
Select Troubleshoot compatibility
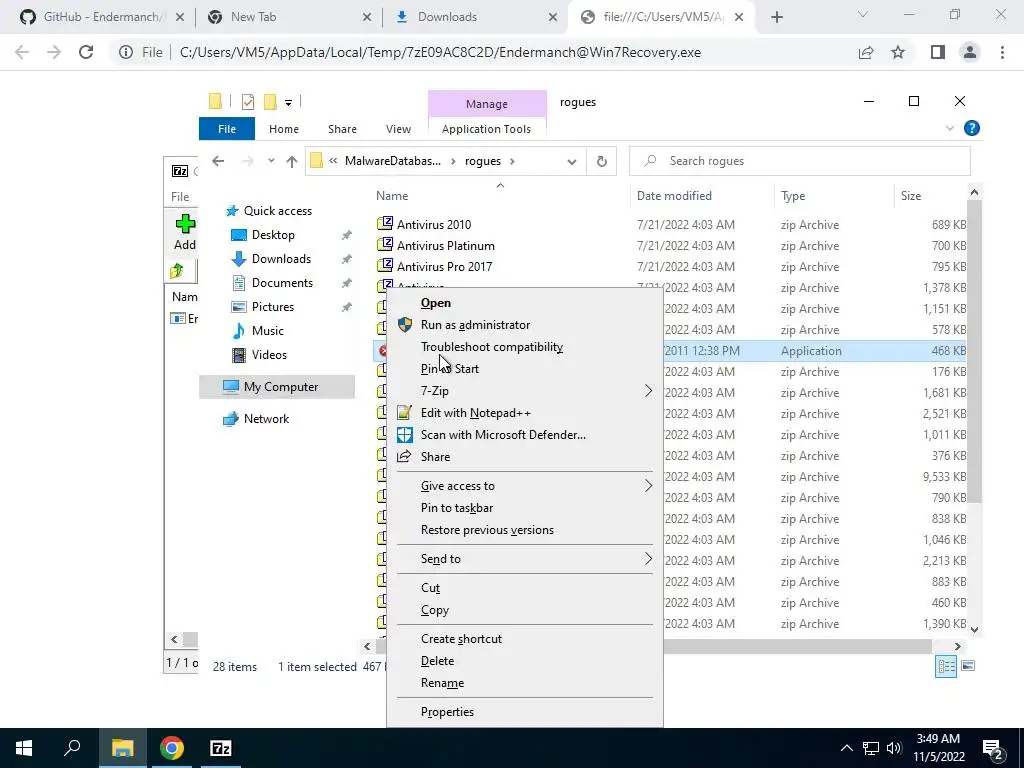tap(491, 347)
